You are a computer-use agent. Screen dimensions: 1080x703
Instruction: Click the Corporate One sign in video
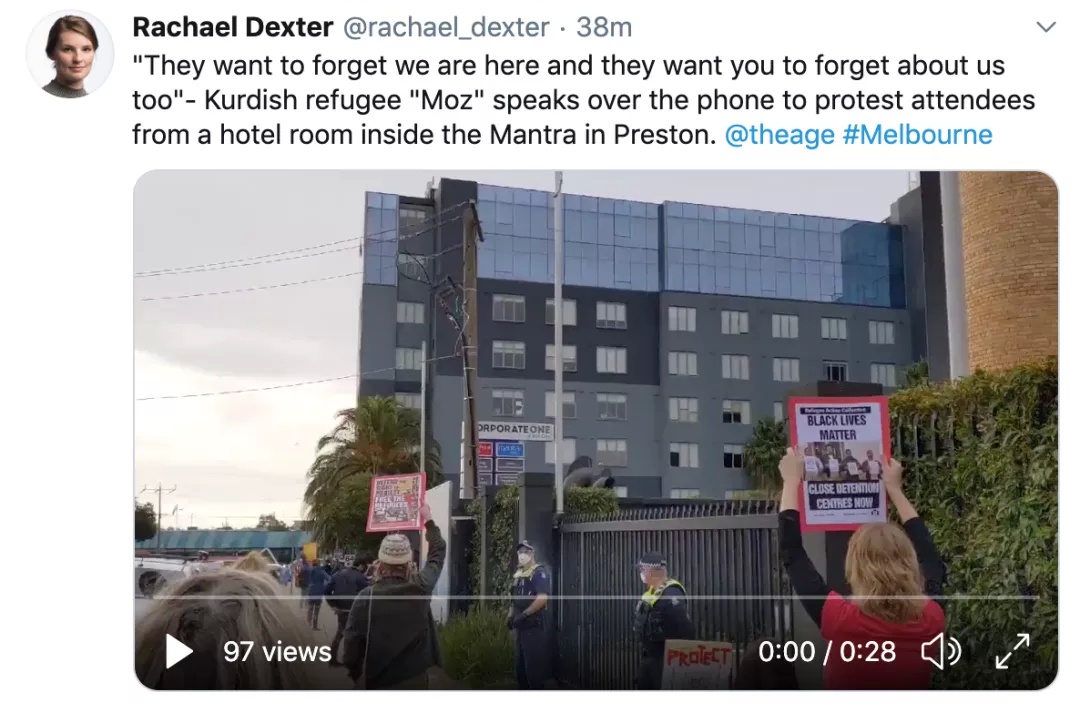click(x=515, y=431)
